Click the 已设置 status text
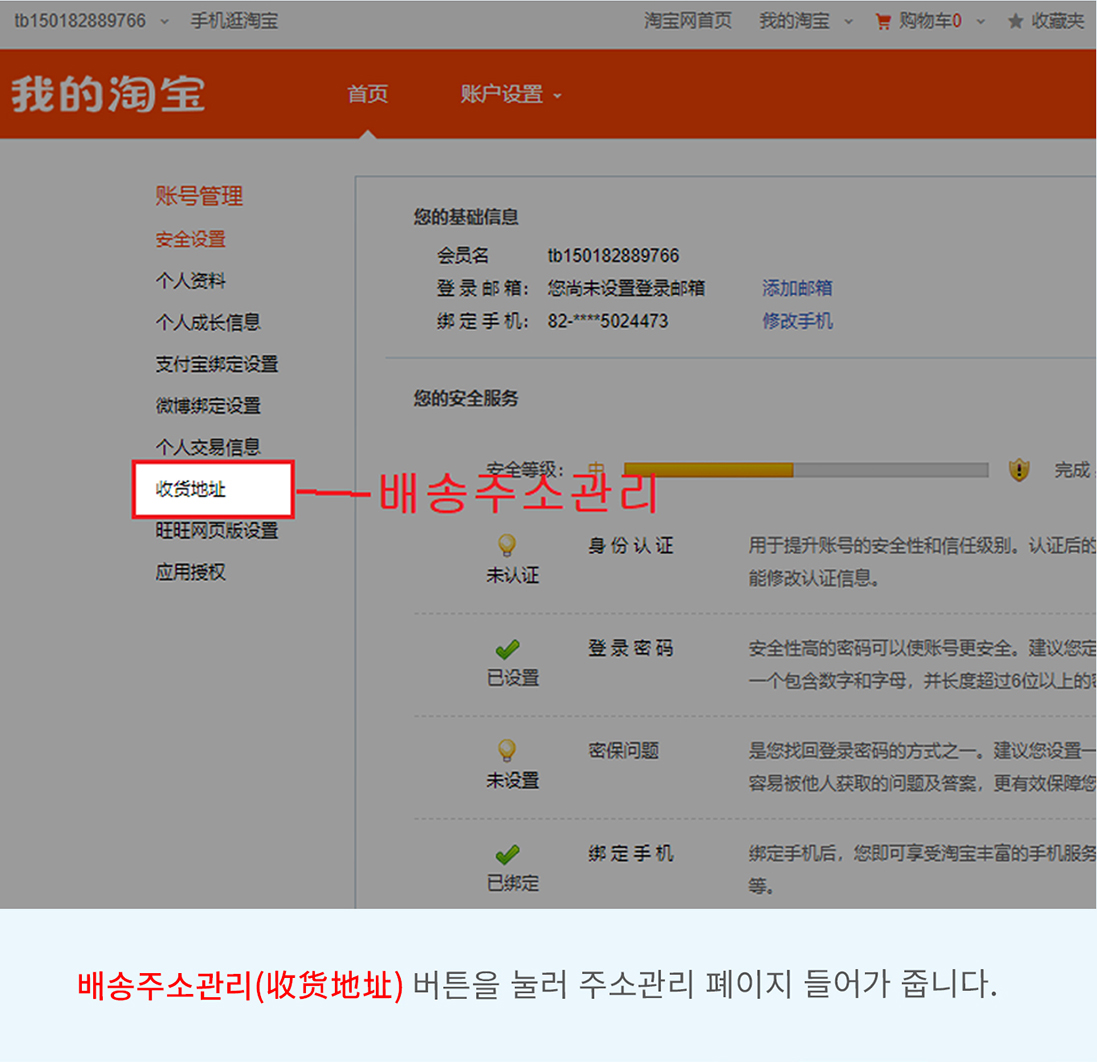 point(512,678)
